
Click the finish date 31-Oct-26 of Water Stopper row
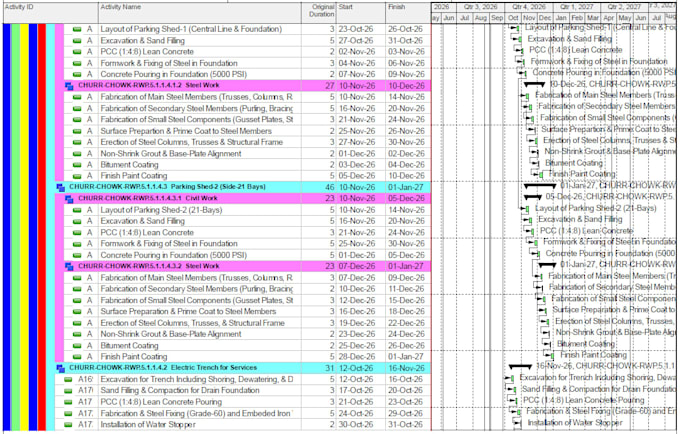pyautogui.click(x=408, y=425)
